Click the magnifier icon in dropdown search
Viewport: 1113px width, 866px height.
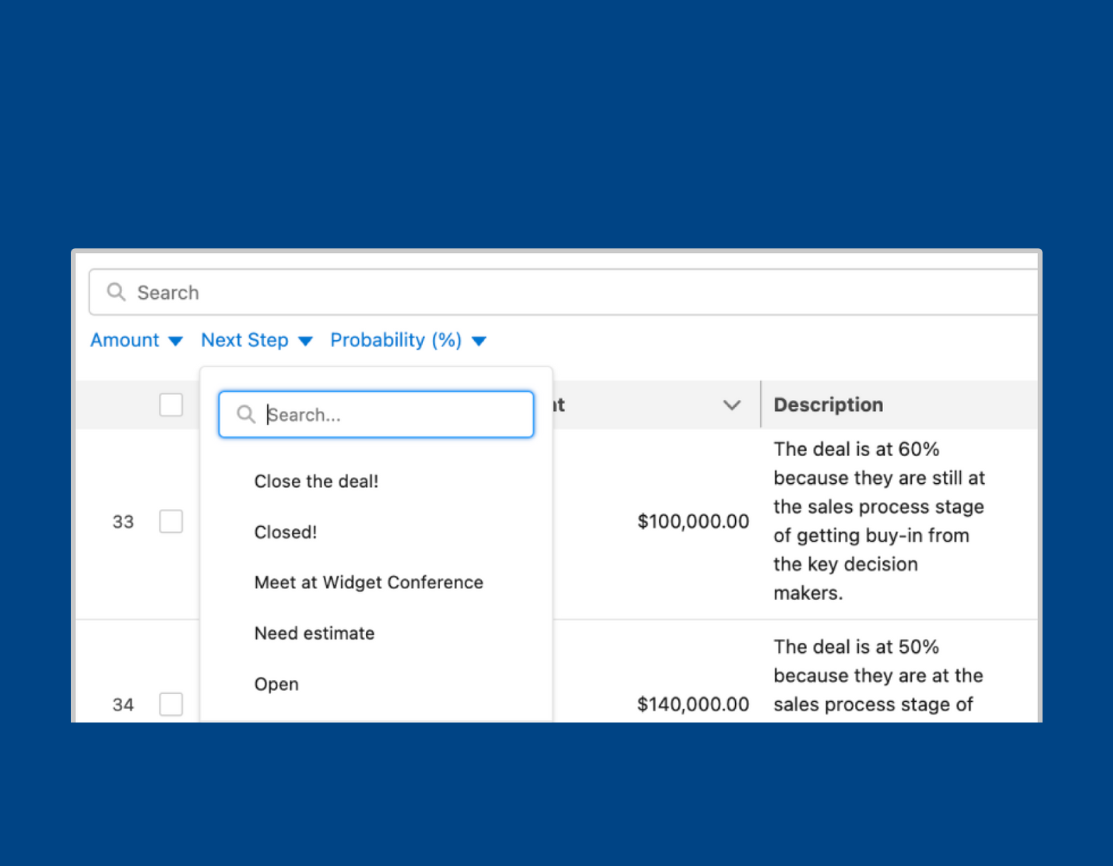(246, 414)
